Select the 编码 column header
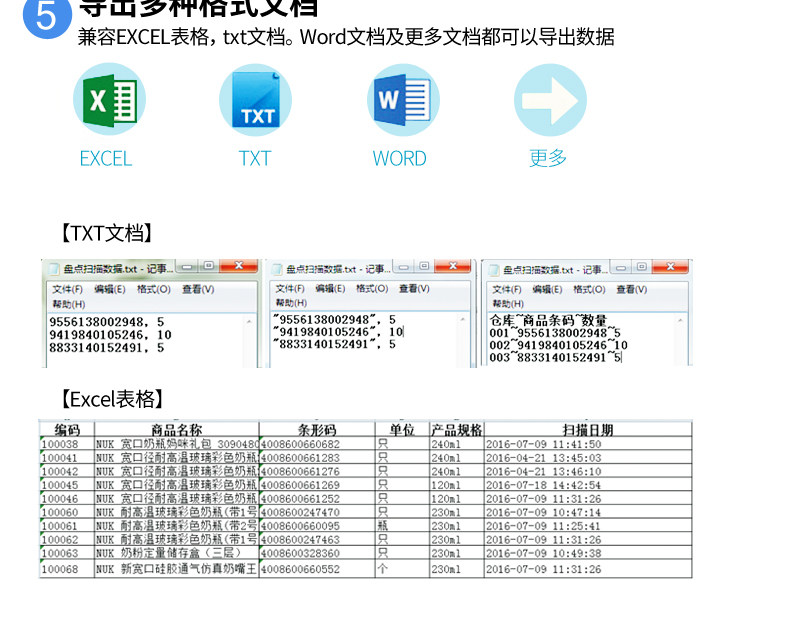This screenshot has width=790, height=640. coord(67,430)
